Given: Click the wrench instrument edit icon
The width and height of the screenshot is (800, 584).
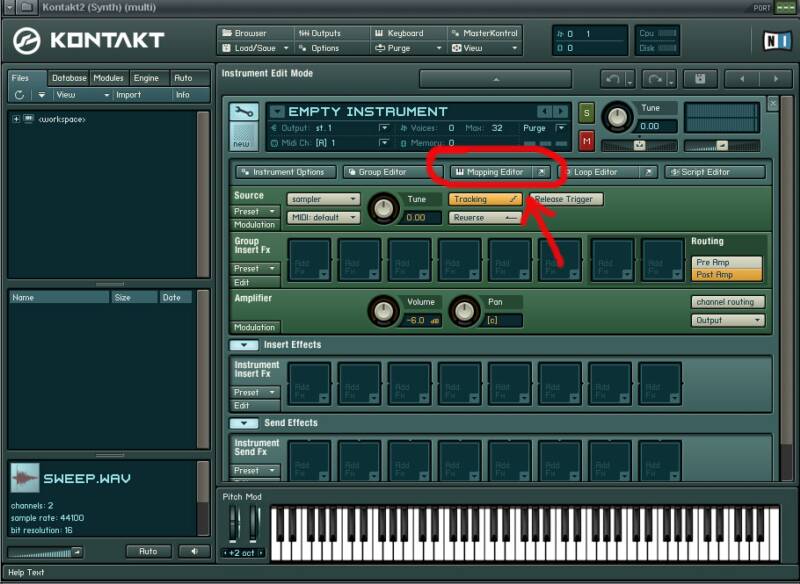Looking at the screenshot, I should pyautogui.click(x=243, y=112).
